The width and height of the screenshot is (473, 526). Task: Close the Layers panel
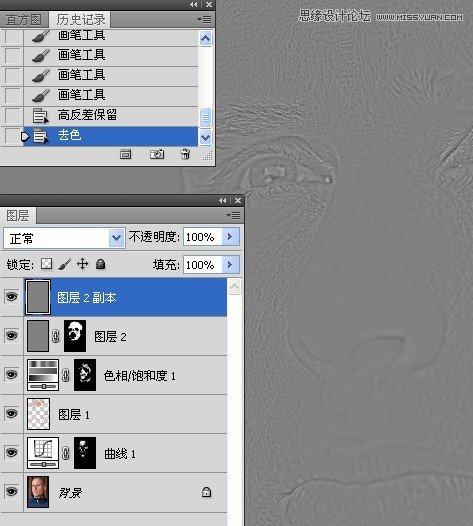click(x=238, y=201)
